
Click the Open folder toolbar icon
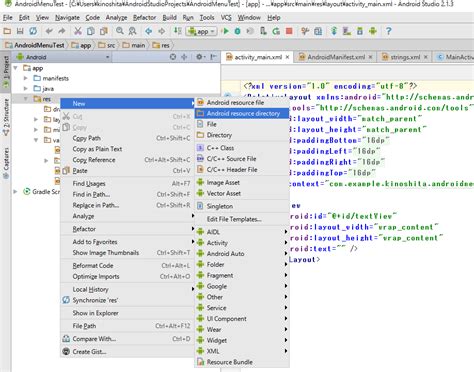pos(7,31)
